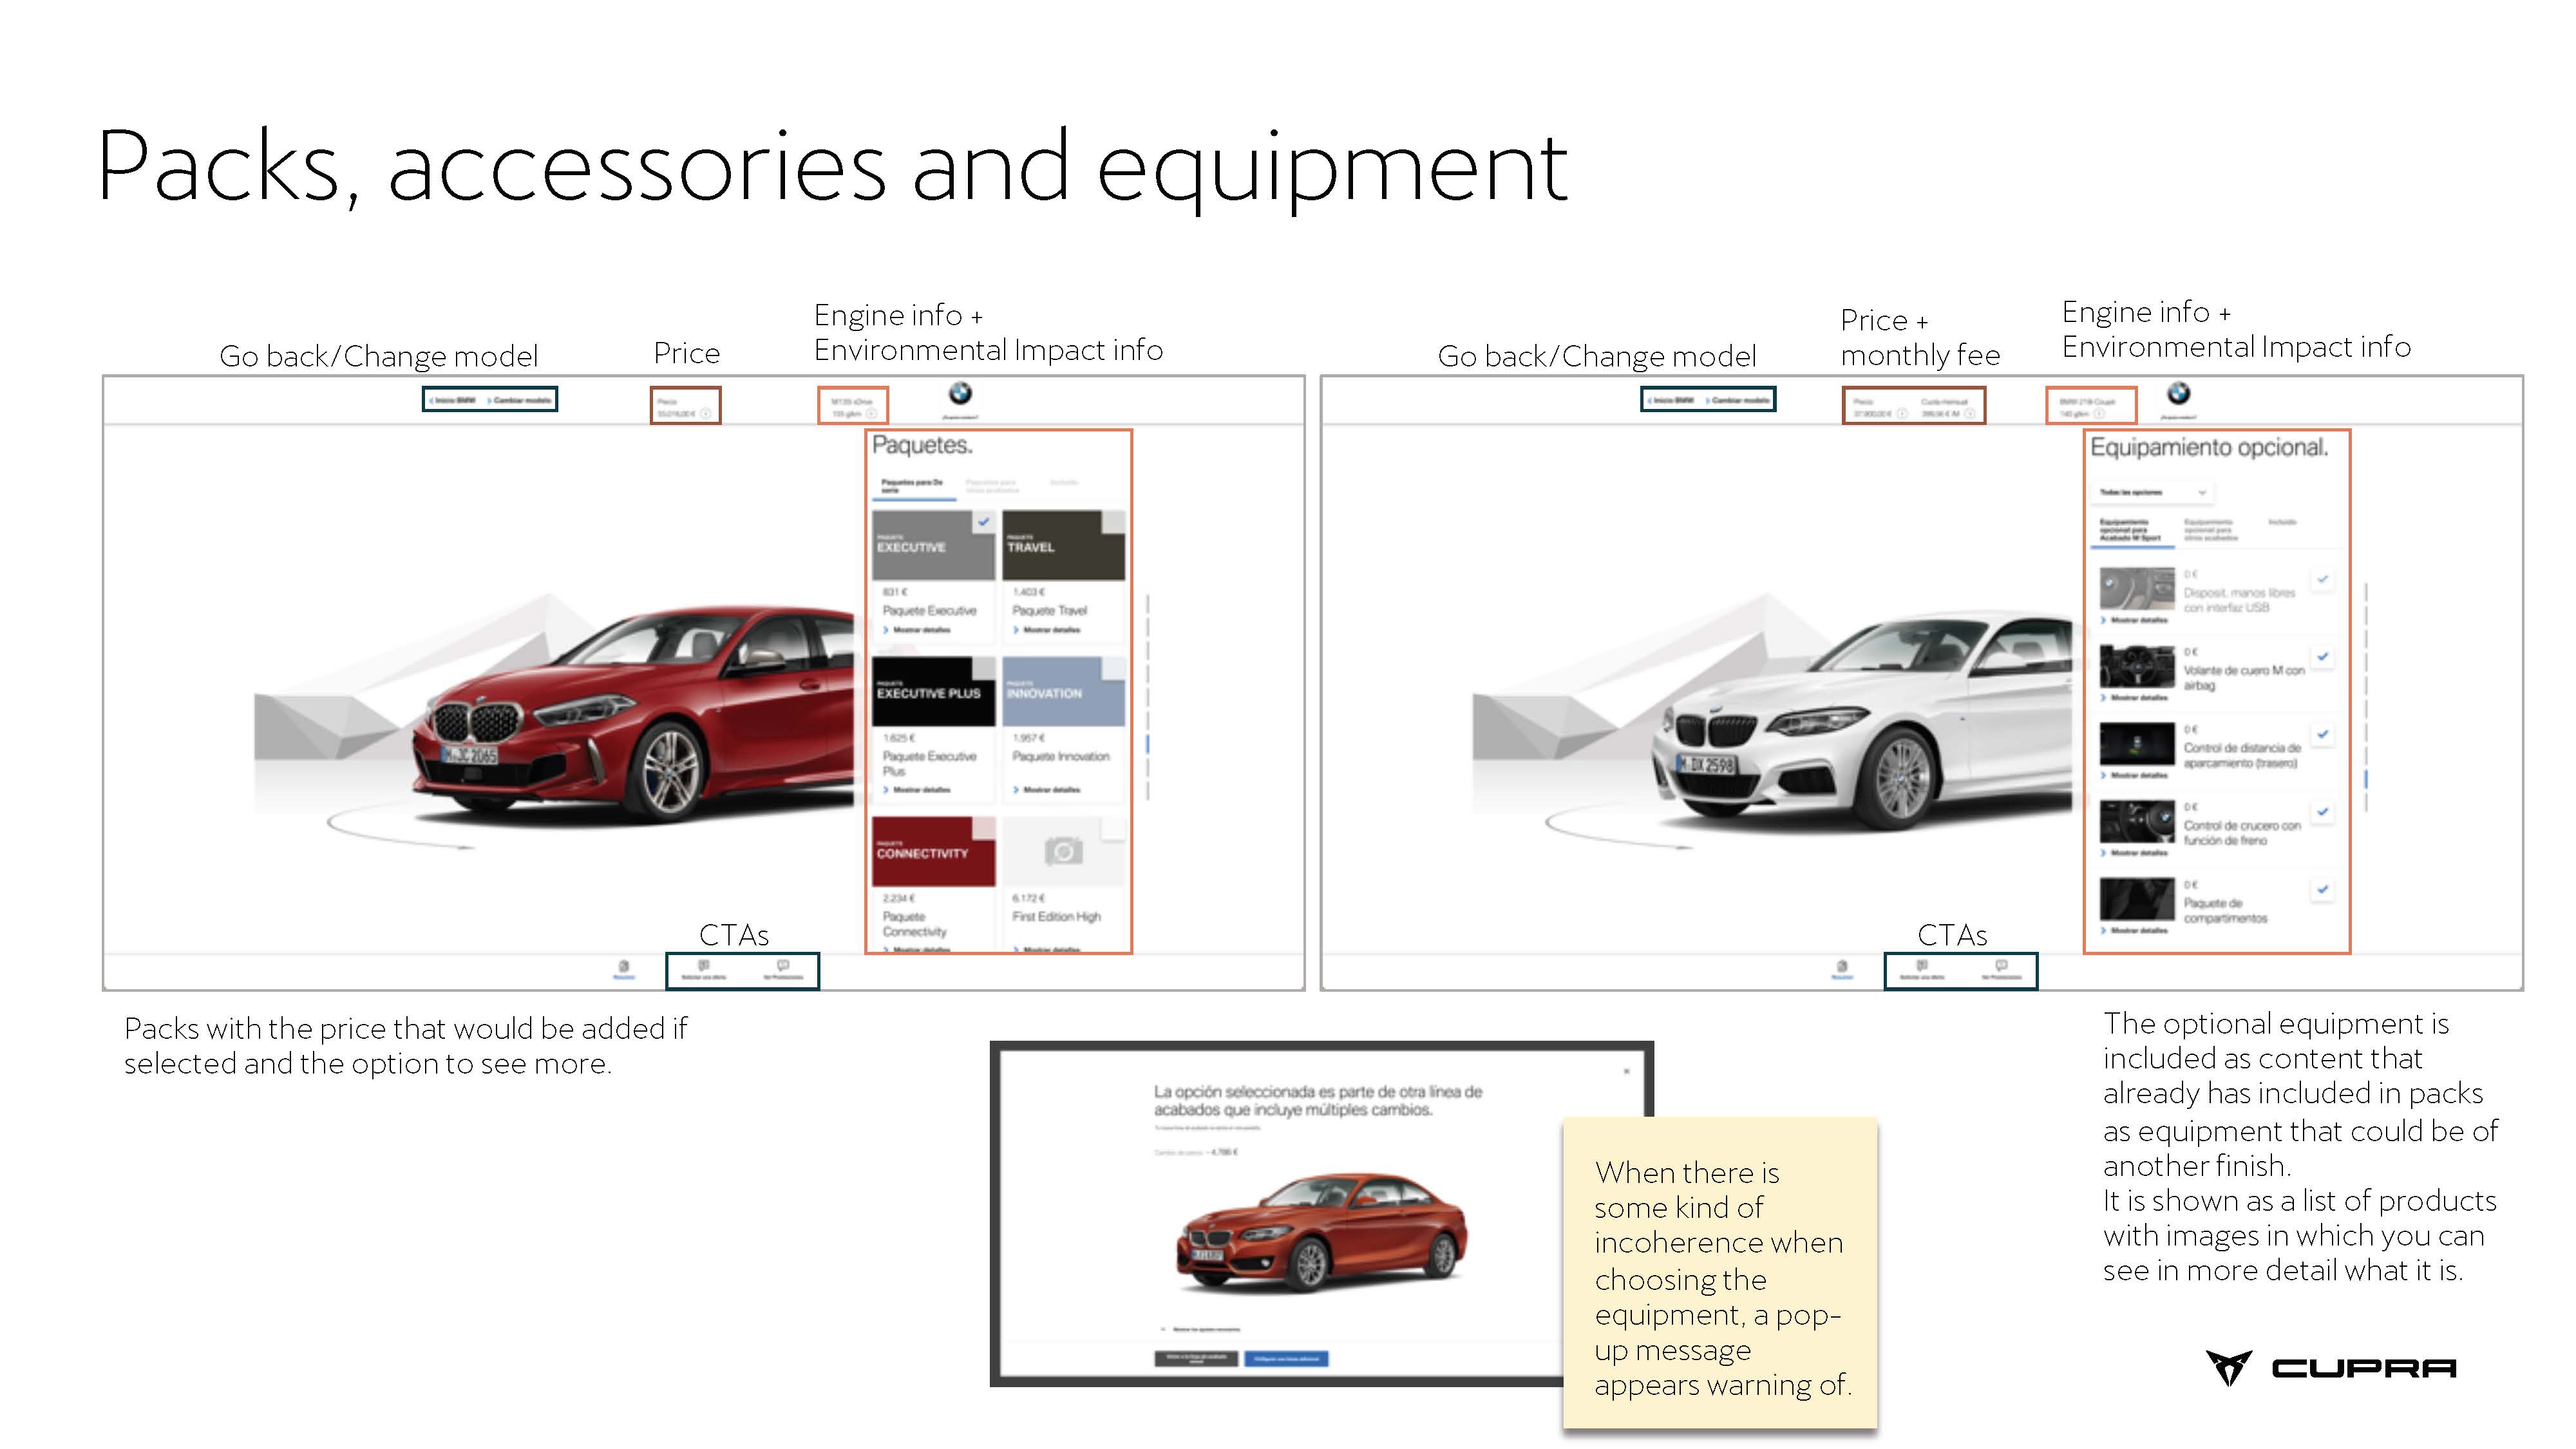Open the Todas las opciones dropdown
This screenshot has width=2576, height=1449.
tap(2153, 492)
